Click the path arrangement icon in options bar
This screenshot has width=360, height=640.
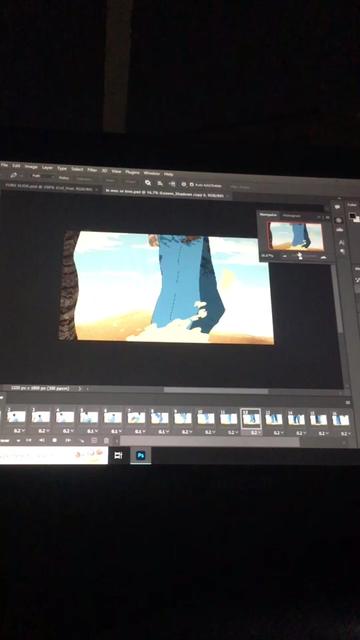click(x=172, y=184)
